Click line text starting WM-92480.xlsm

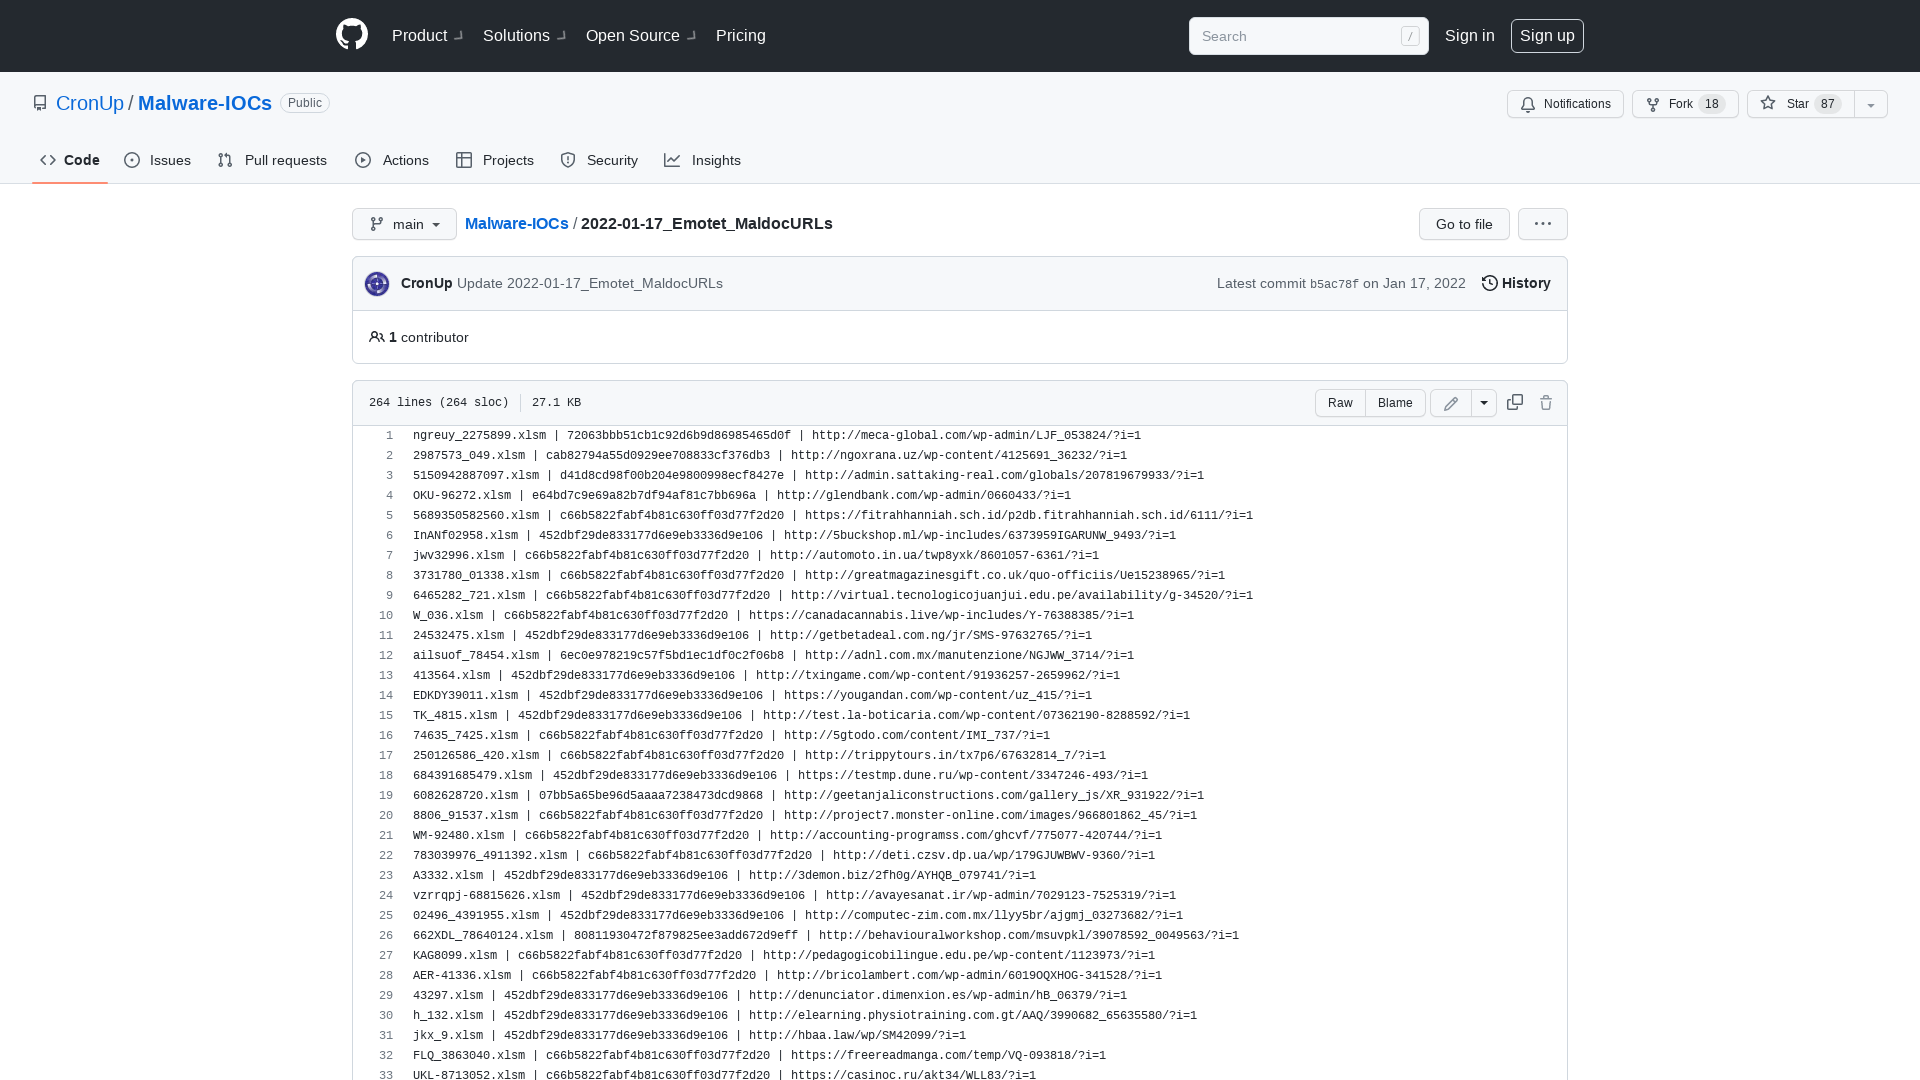click(x=787, y=835)
